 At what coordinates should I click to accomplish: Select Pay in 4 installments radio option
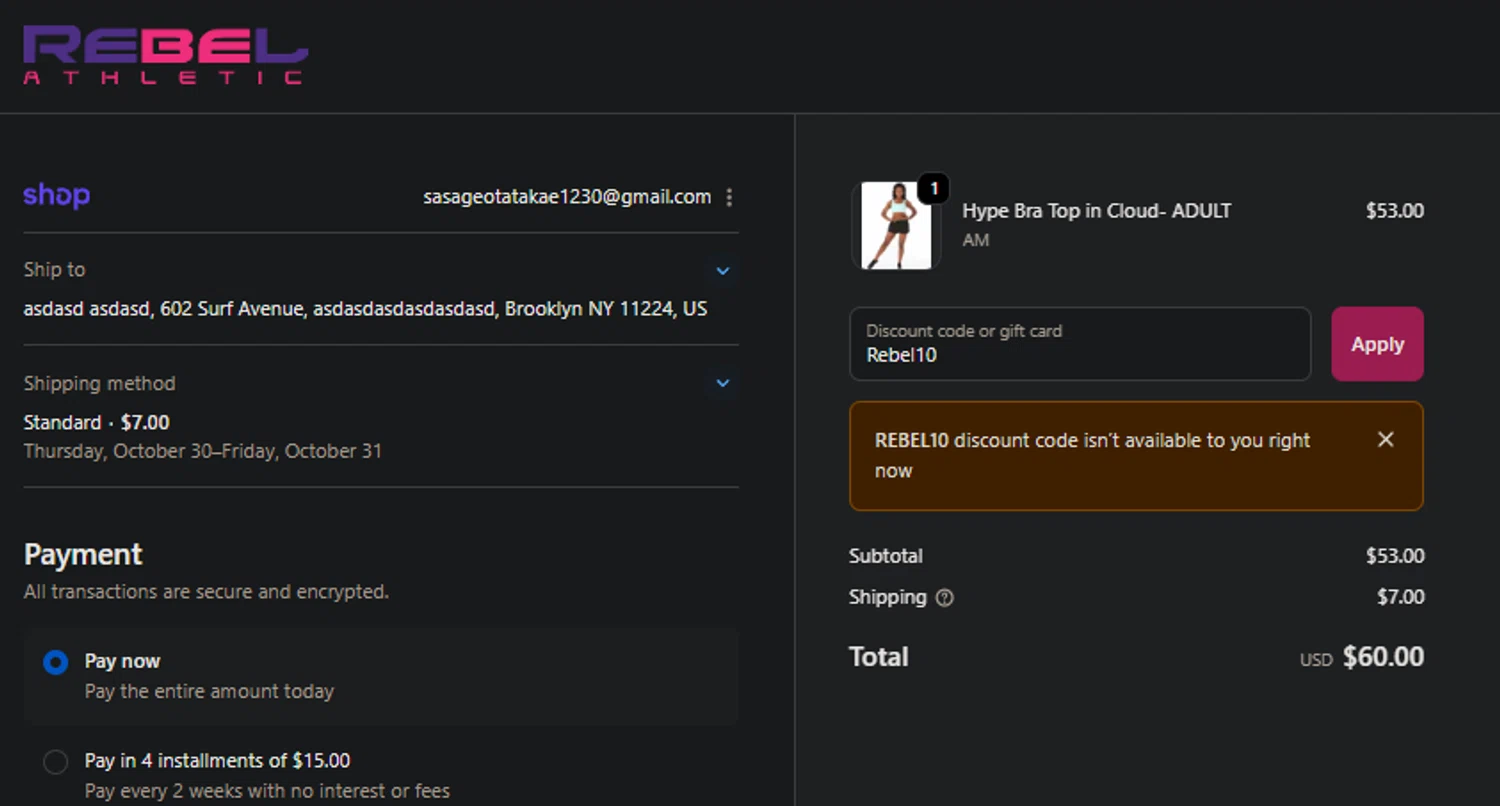pyautogui.click(x=56, y=762)
